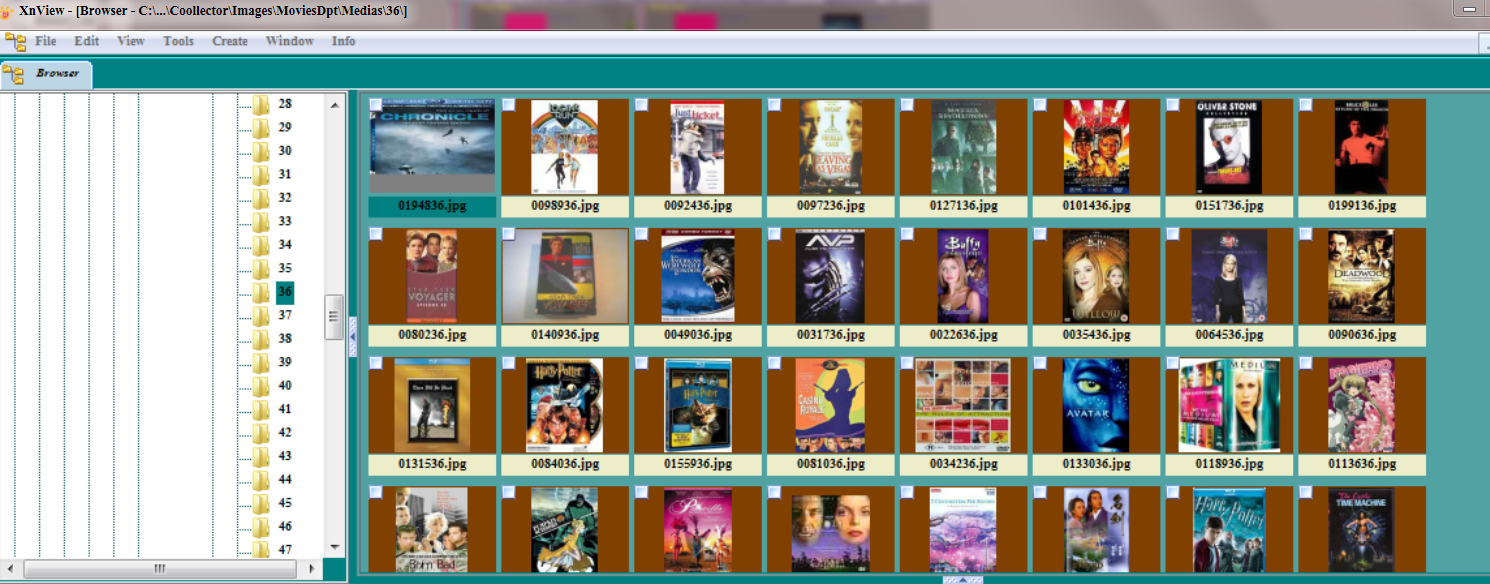Click folder icon for folder 34
The width and height of the screenshot is (1490, 584).
261,245
